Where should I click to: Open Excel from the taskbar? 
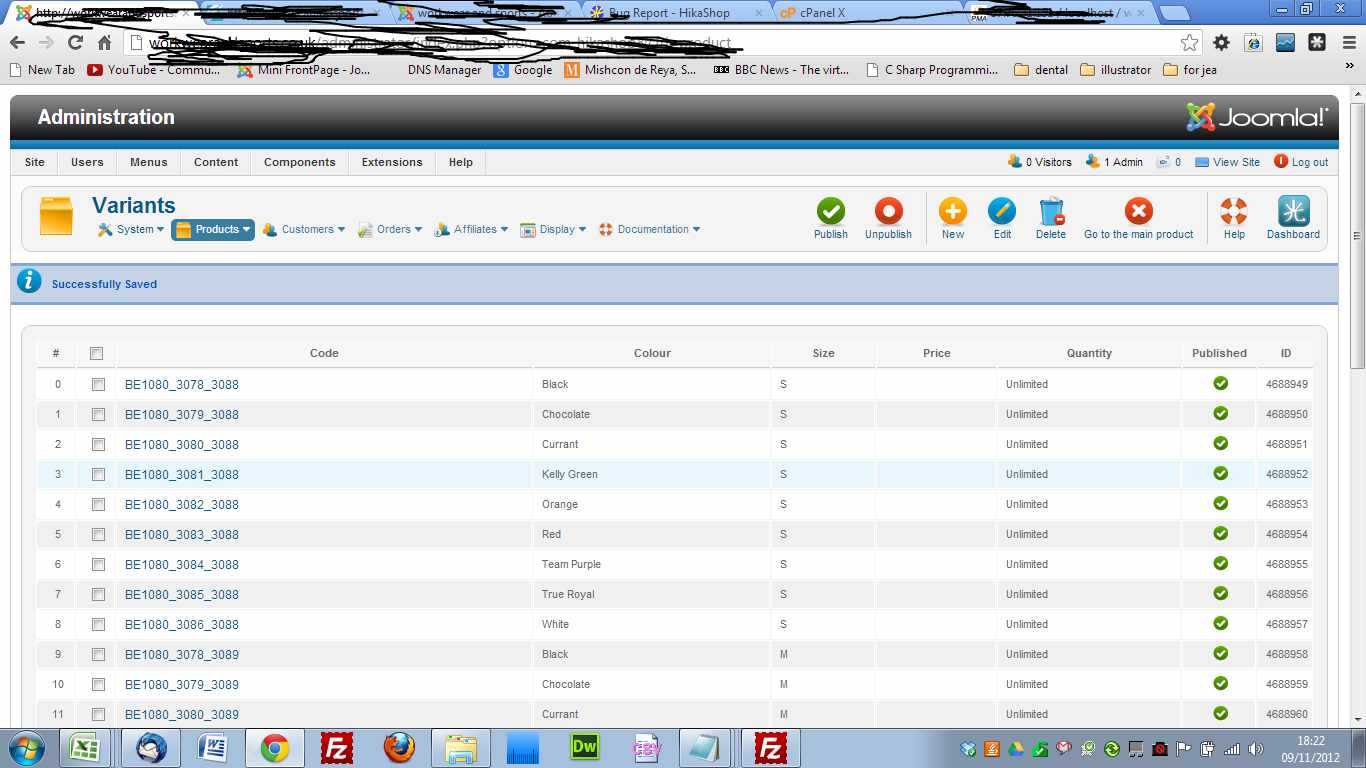pyautogui.click(x=86, y=748)
